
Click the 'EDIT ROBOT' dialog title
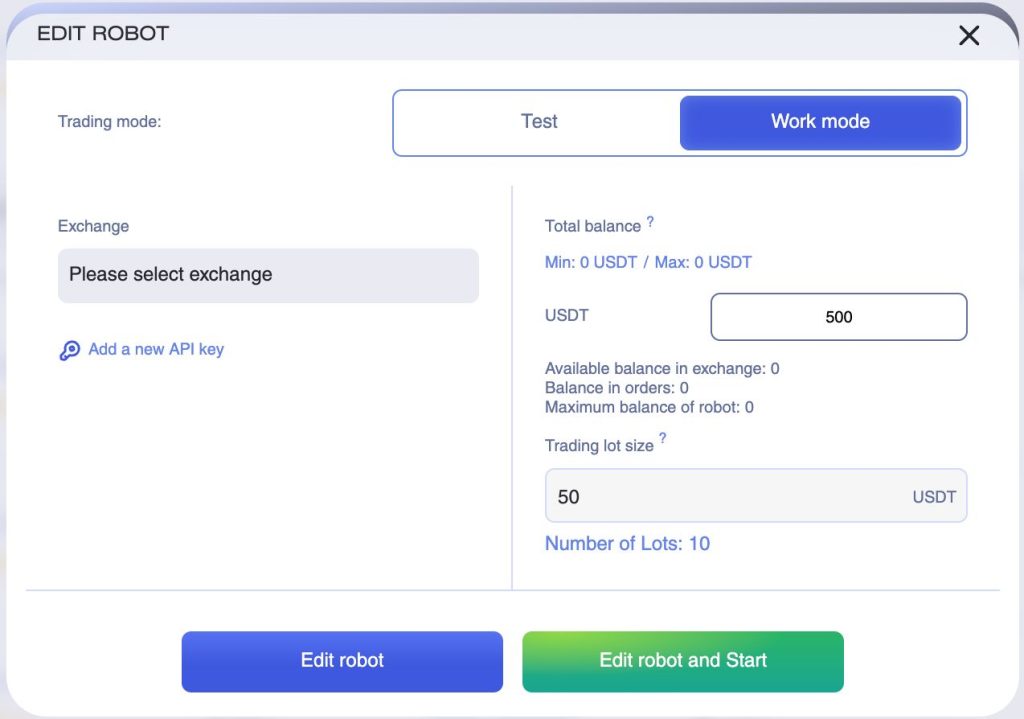103,33
